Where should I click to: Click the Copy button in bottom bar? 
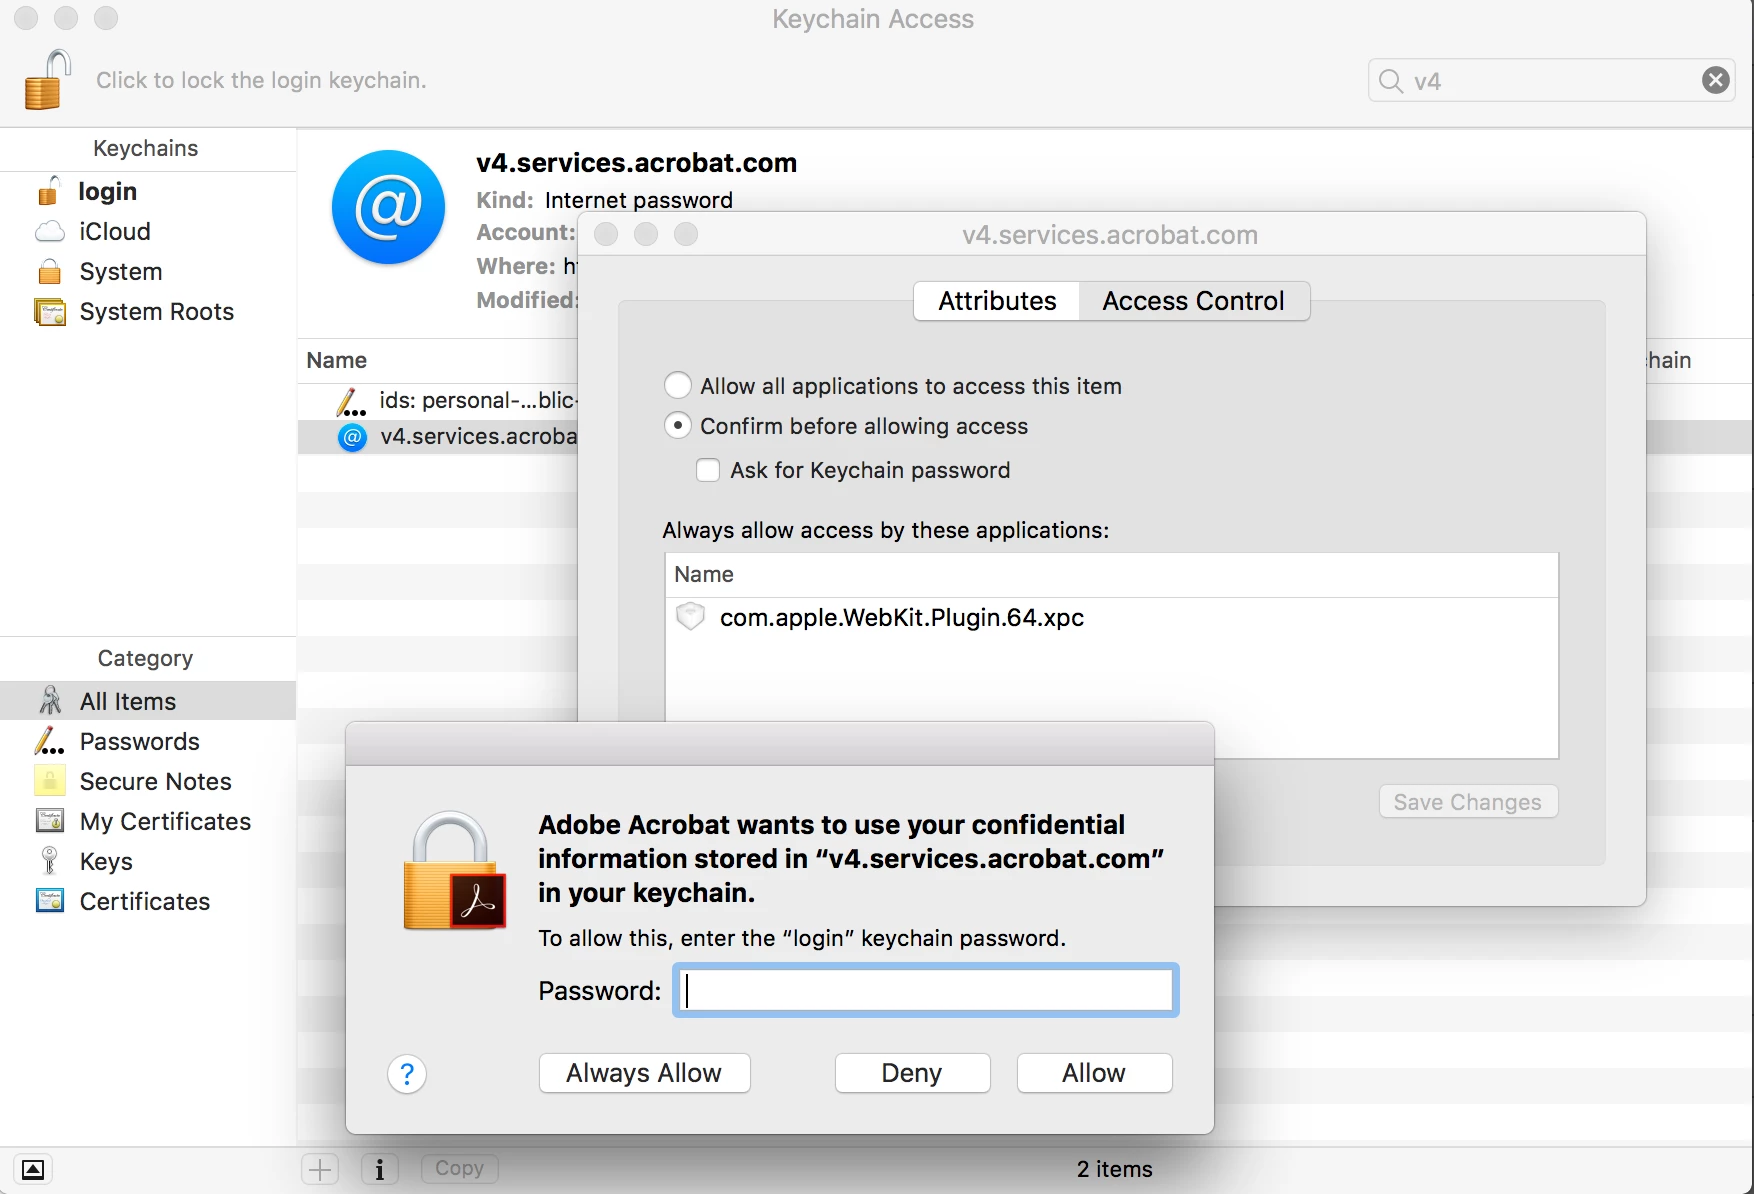point(459,1168)
